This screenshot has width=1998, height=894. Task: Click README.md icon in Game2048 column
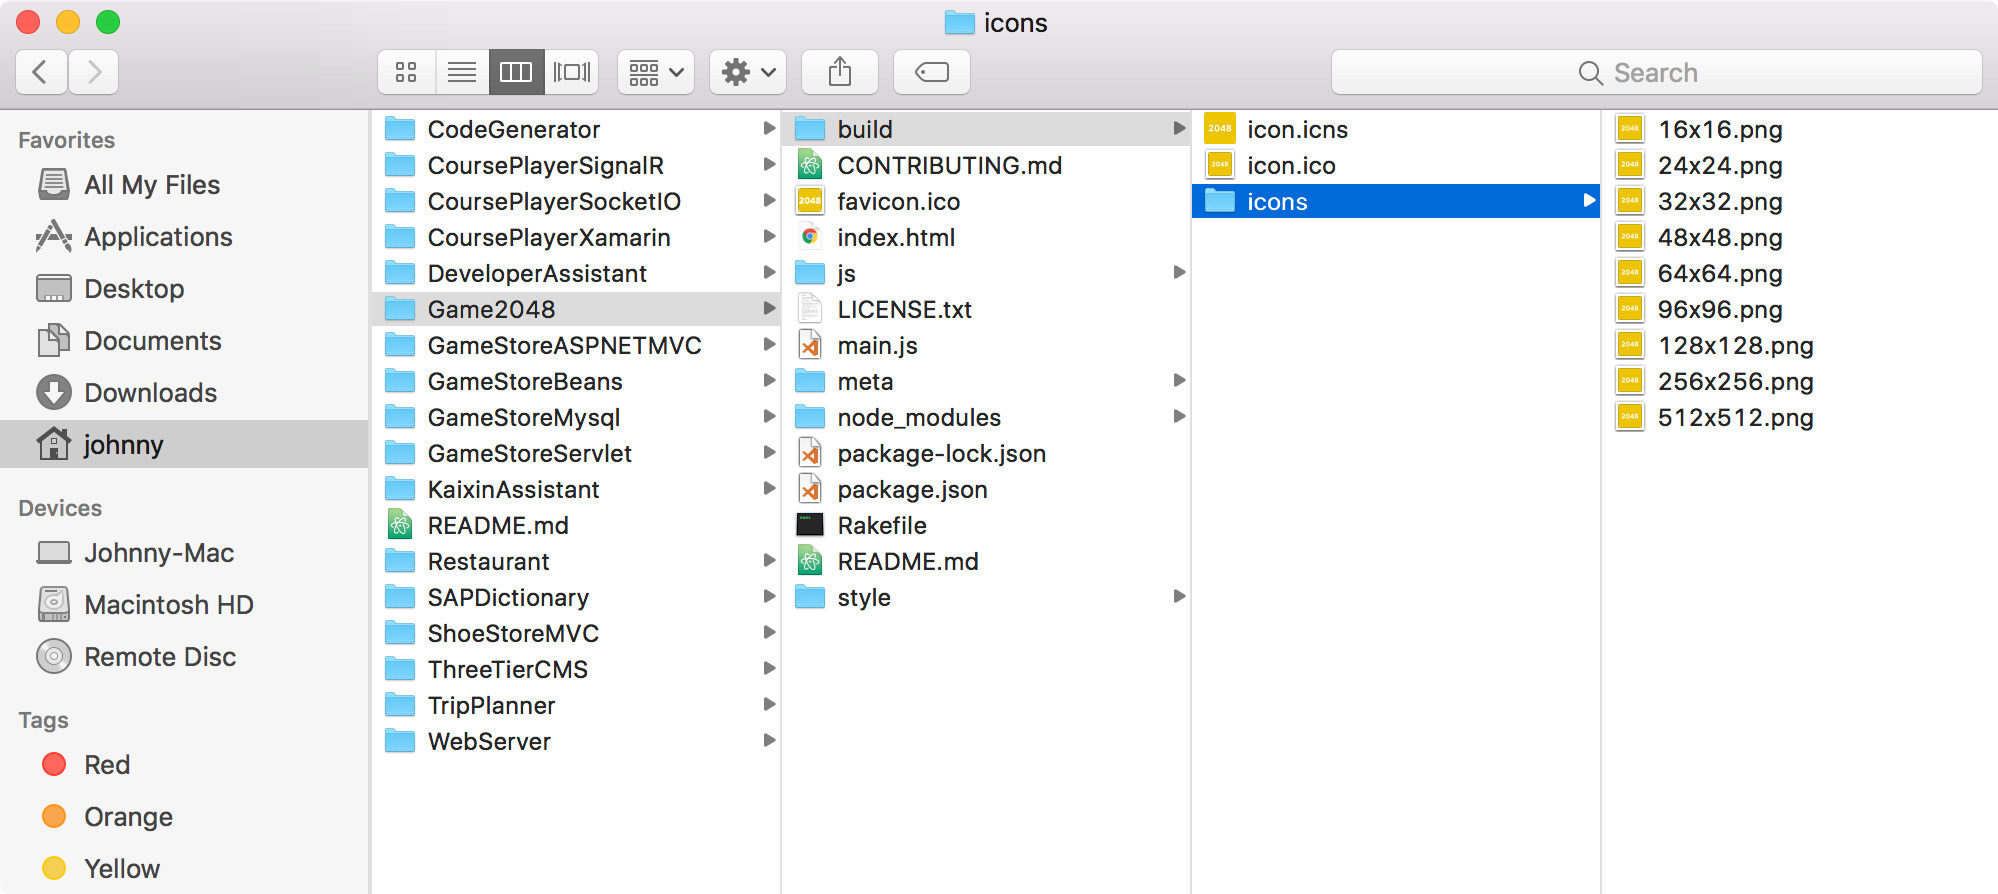click(810, 561)
